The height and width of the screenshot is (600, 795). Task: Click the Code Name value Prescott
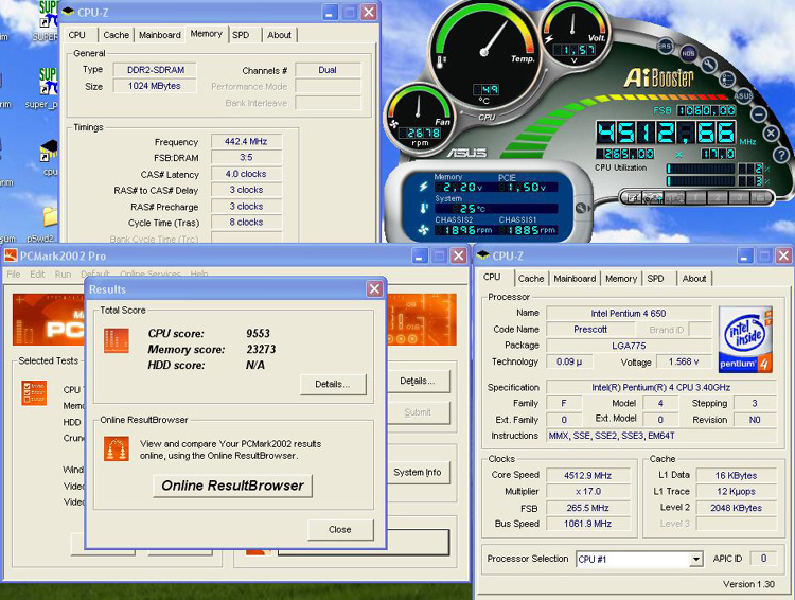[590, 329]
